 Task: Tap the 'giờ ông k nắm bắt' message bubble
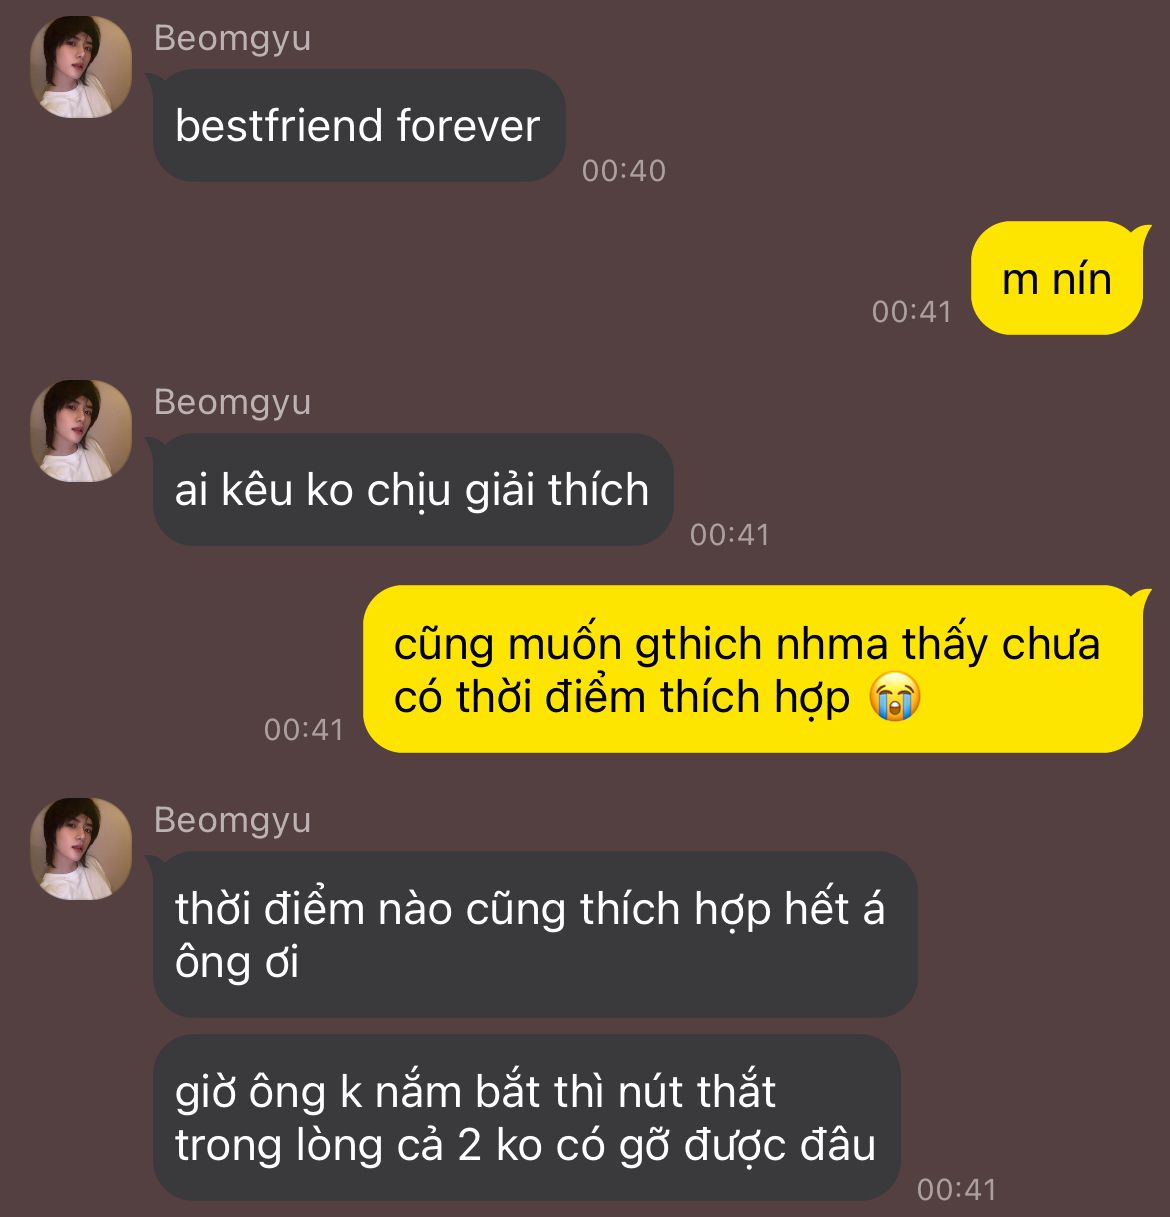point(527,1117)
